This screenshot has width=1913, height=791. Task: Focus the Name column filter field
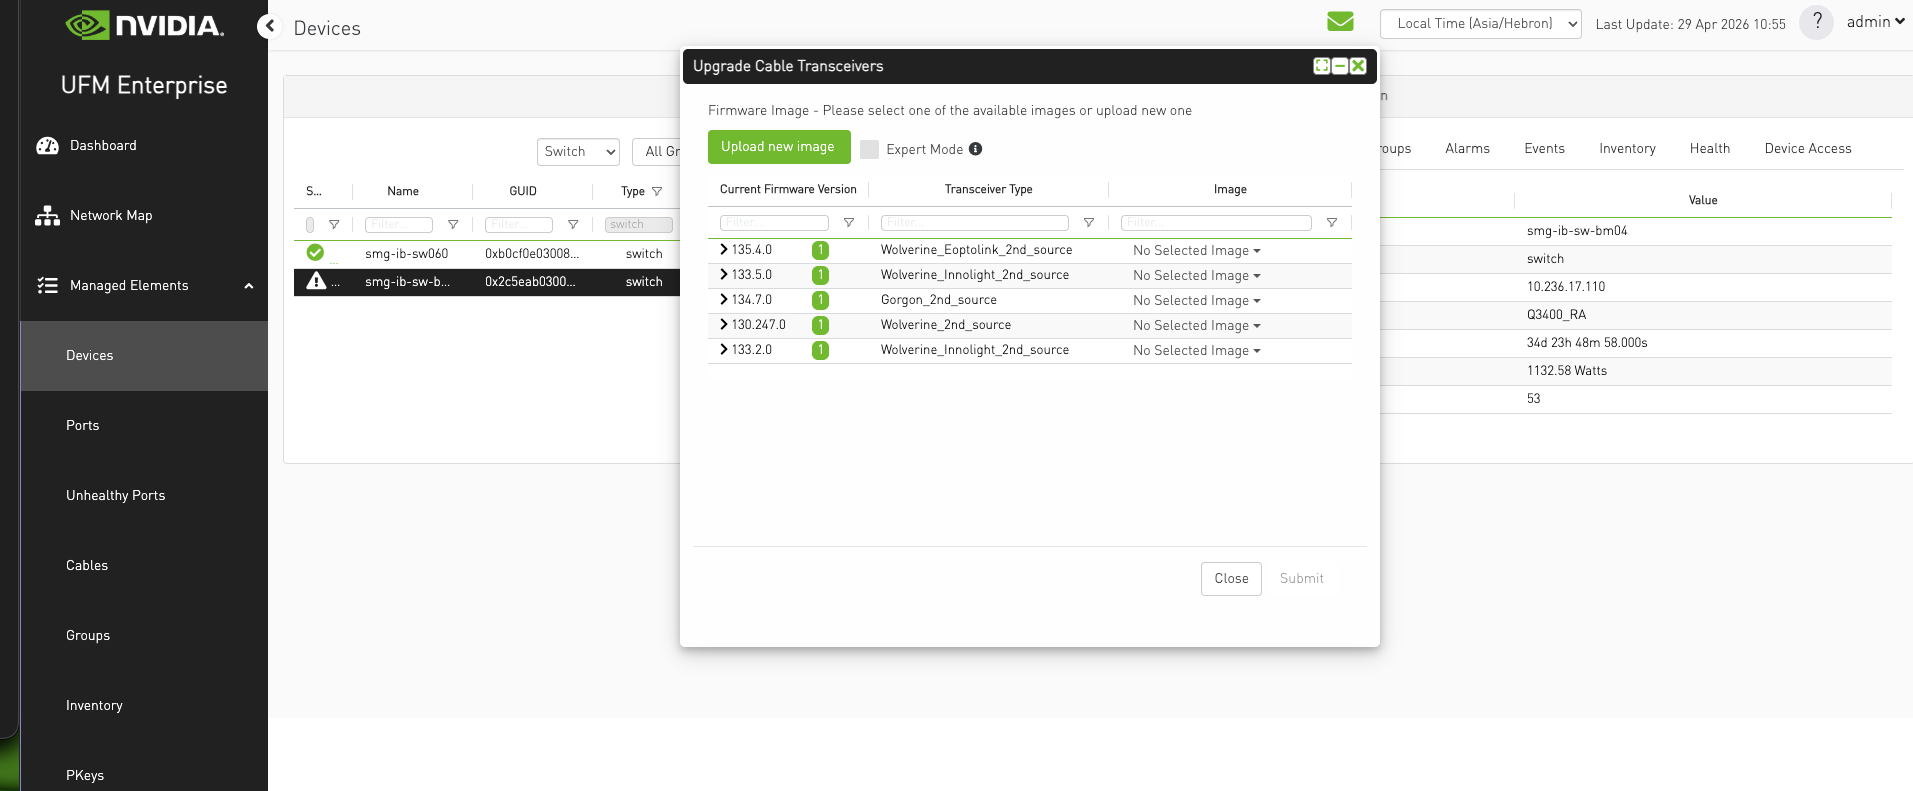[399, 225]
